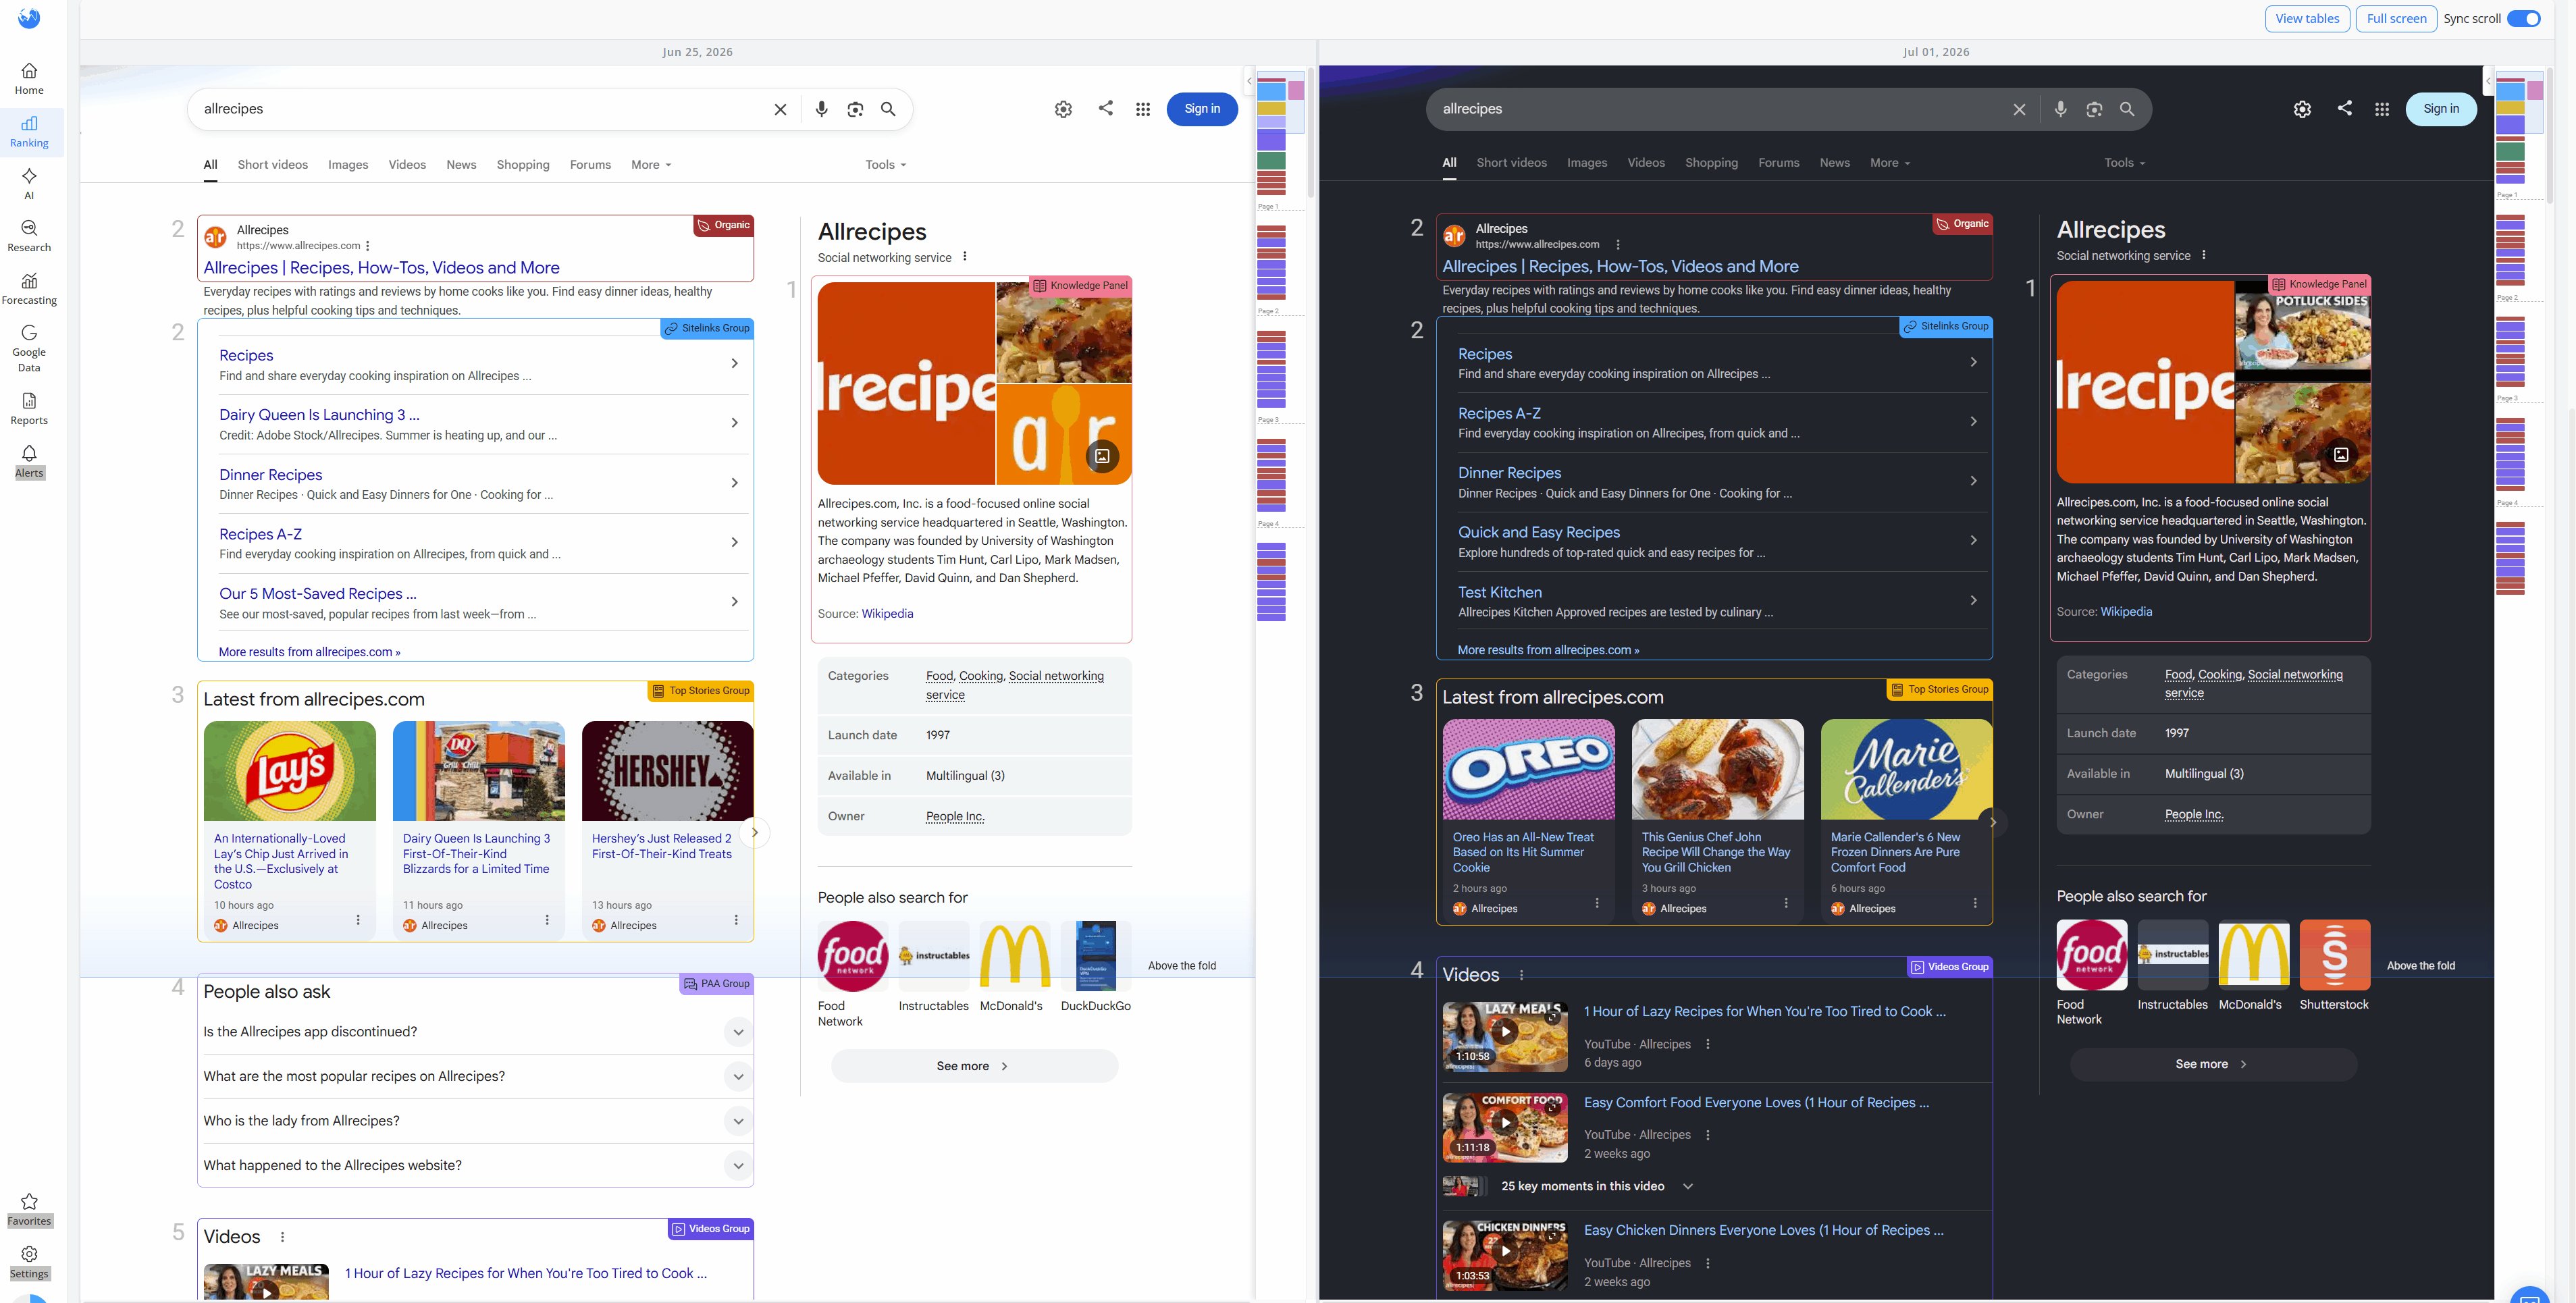Open quick settings gear in left SERP
The image size is (2576, 1303).
click(x=1063, y=109)
